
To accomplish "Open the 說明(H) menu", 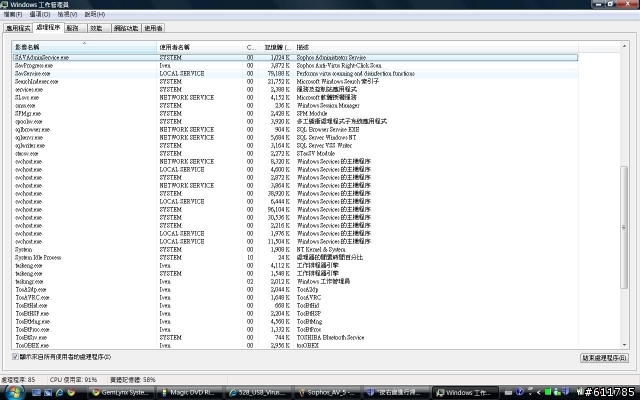I will [95, 14].
